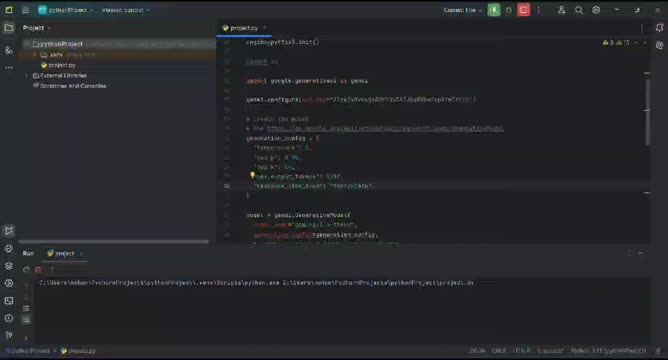This screenshot has width=668, height=360.
Task: Click project.py breadcrumb in the status bar
Action: (78, 351)
